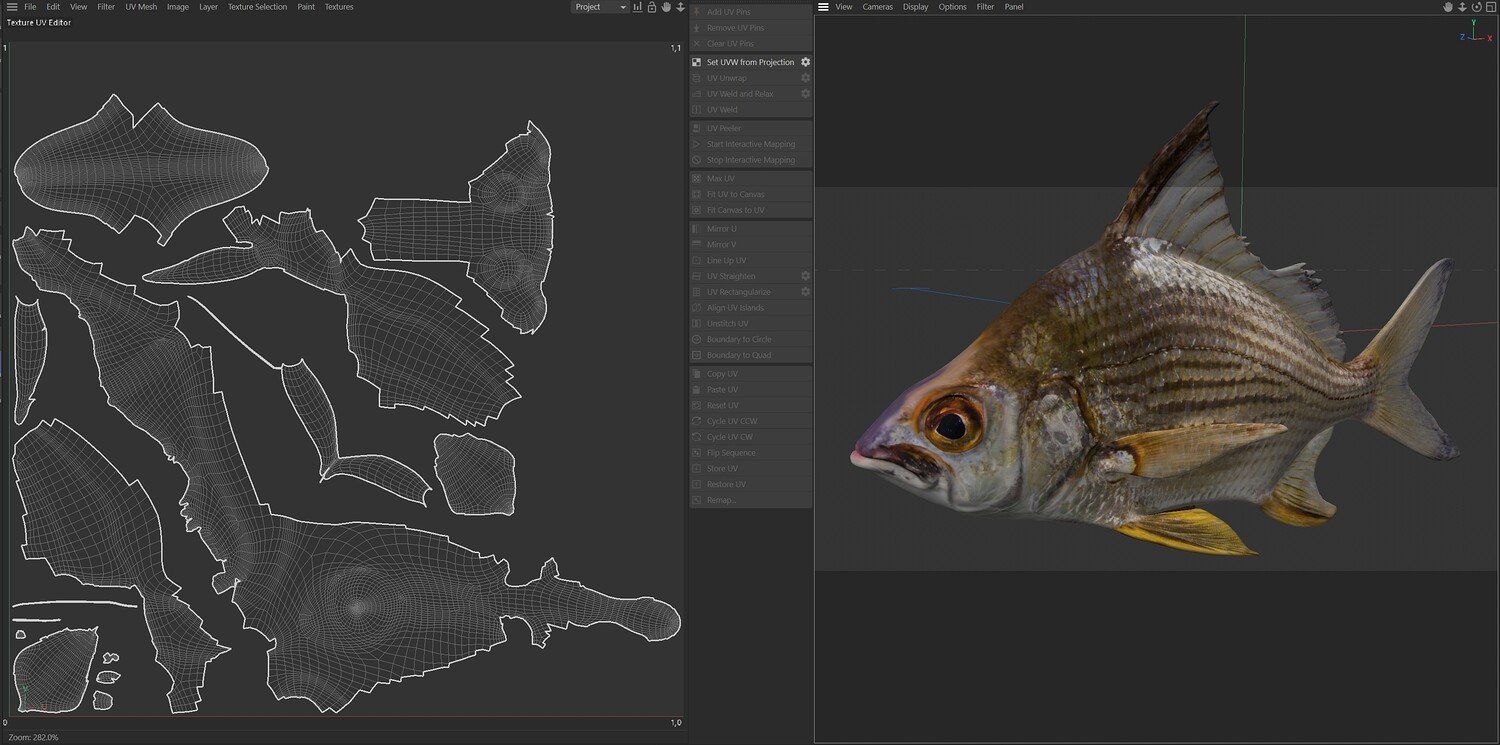Click Stop Interactive Mapping icon
The image size is (1500, 745).
pos(697,160)
